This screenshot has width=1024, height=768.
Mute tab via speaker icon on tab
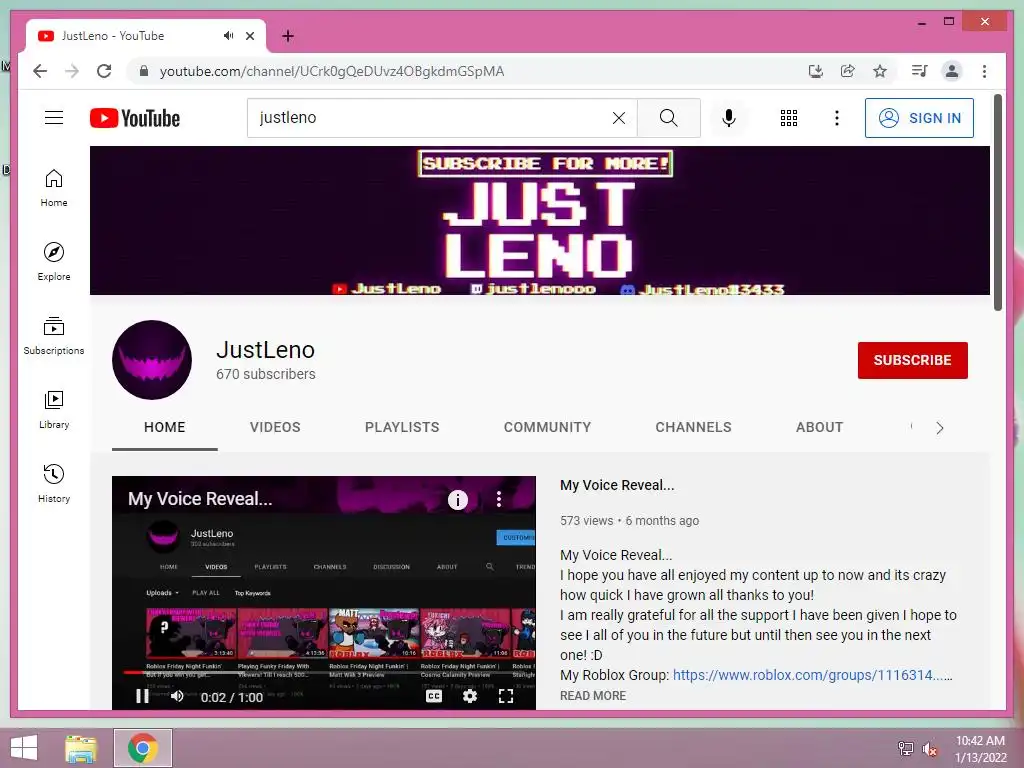pos(228,36)
